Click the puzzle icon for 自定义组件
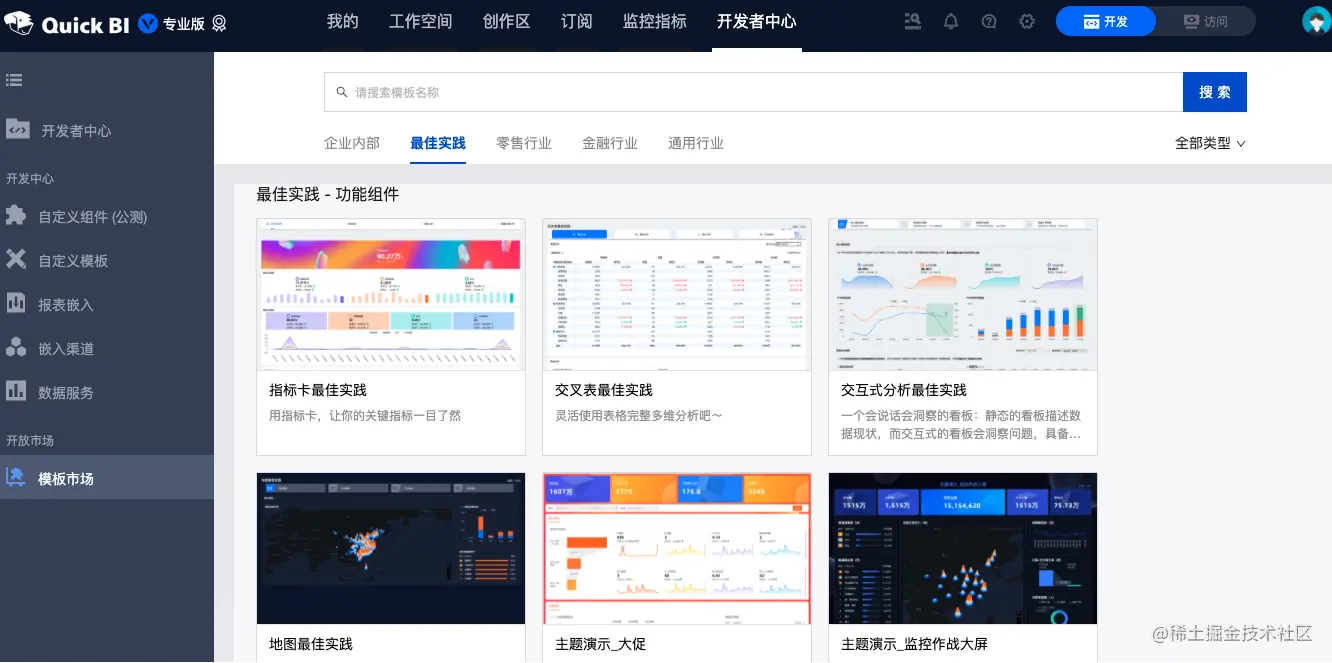This screenshot has height=663, width=1332. click(x=16, y=216)
